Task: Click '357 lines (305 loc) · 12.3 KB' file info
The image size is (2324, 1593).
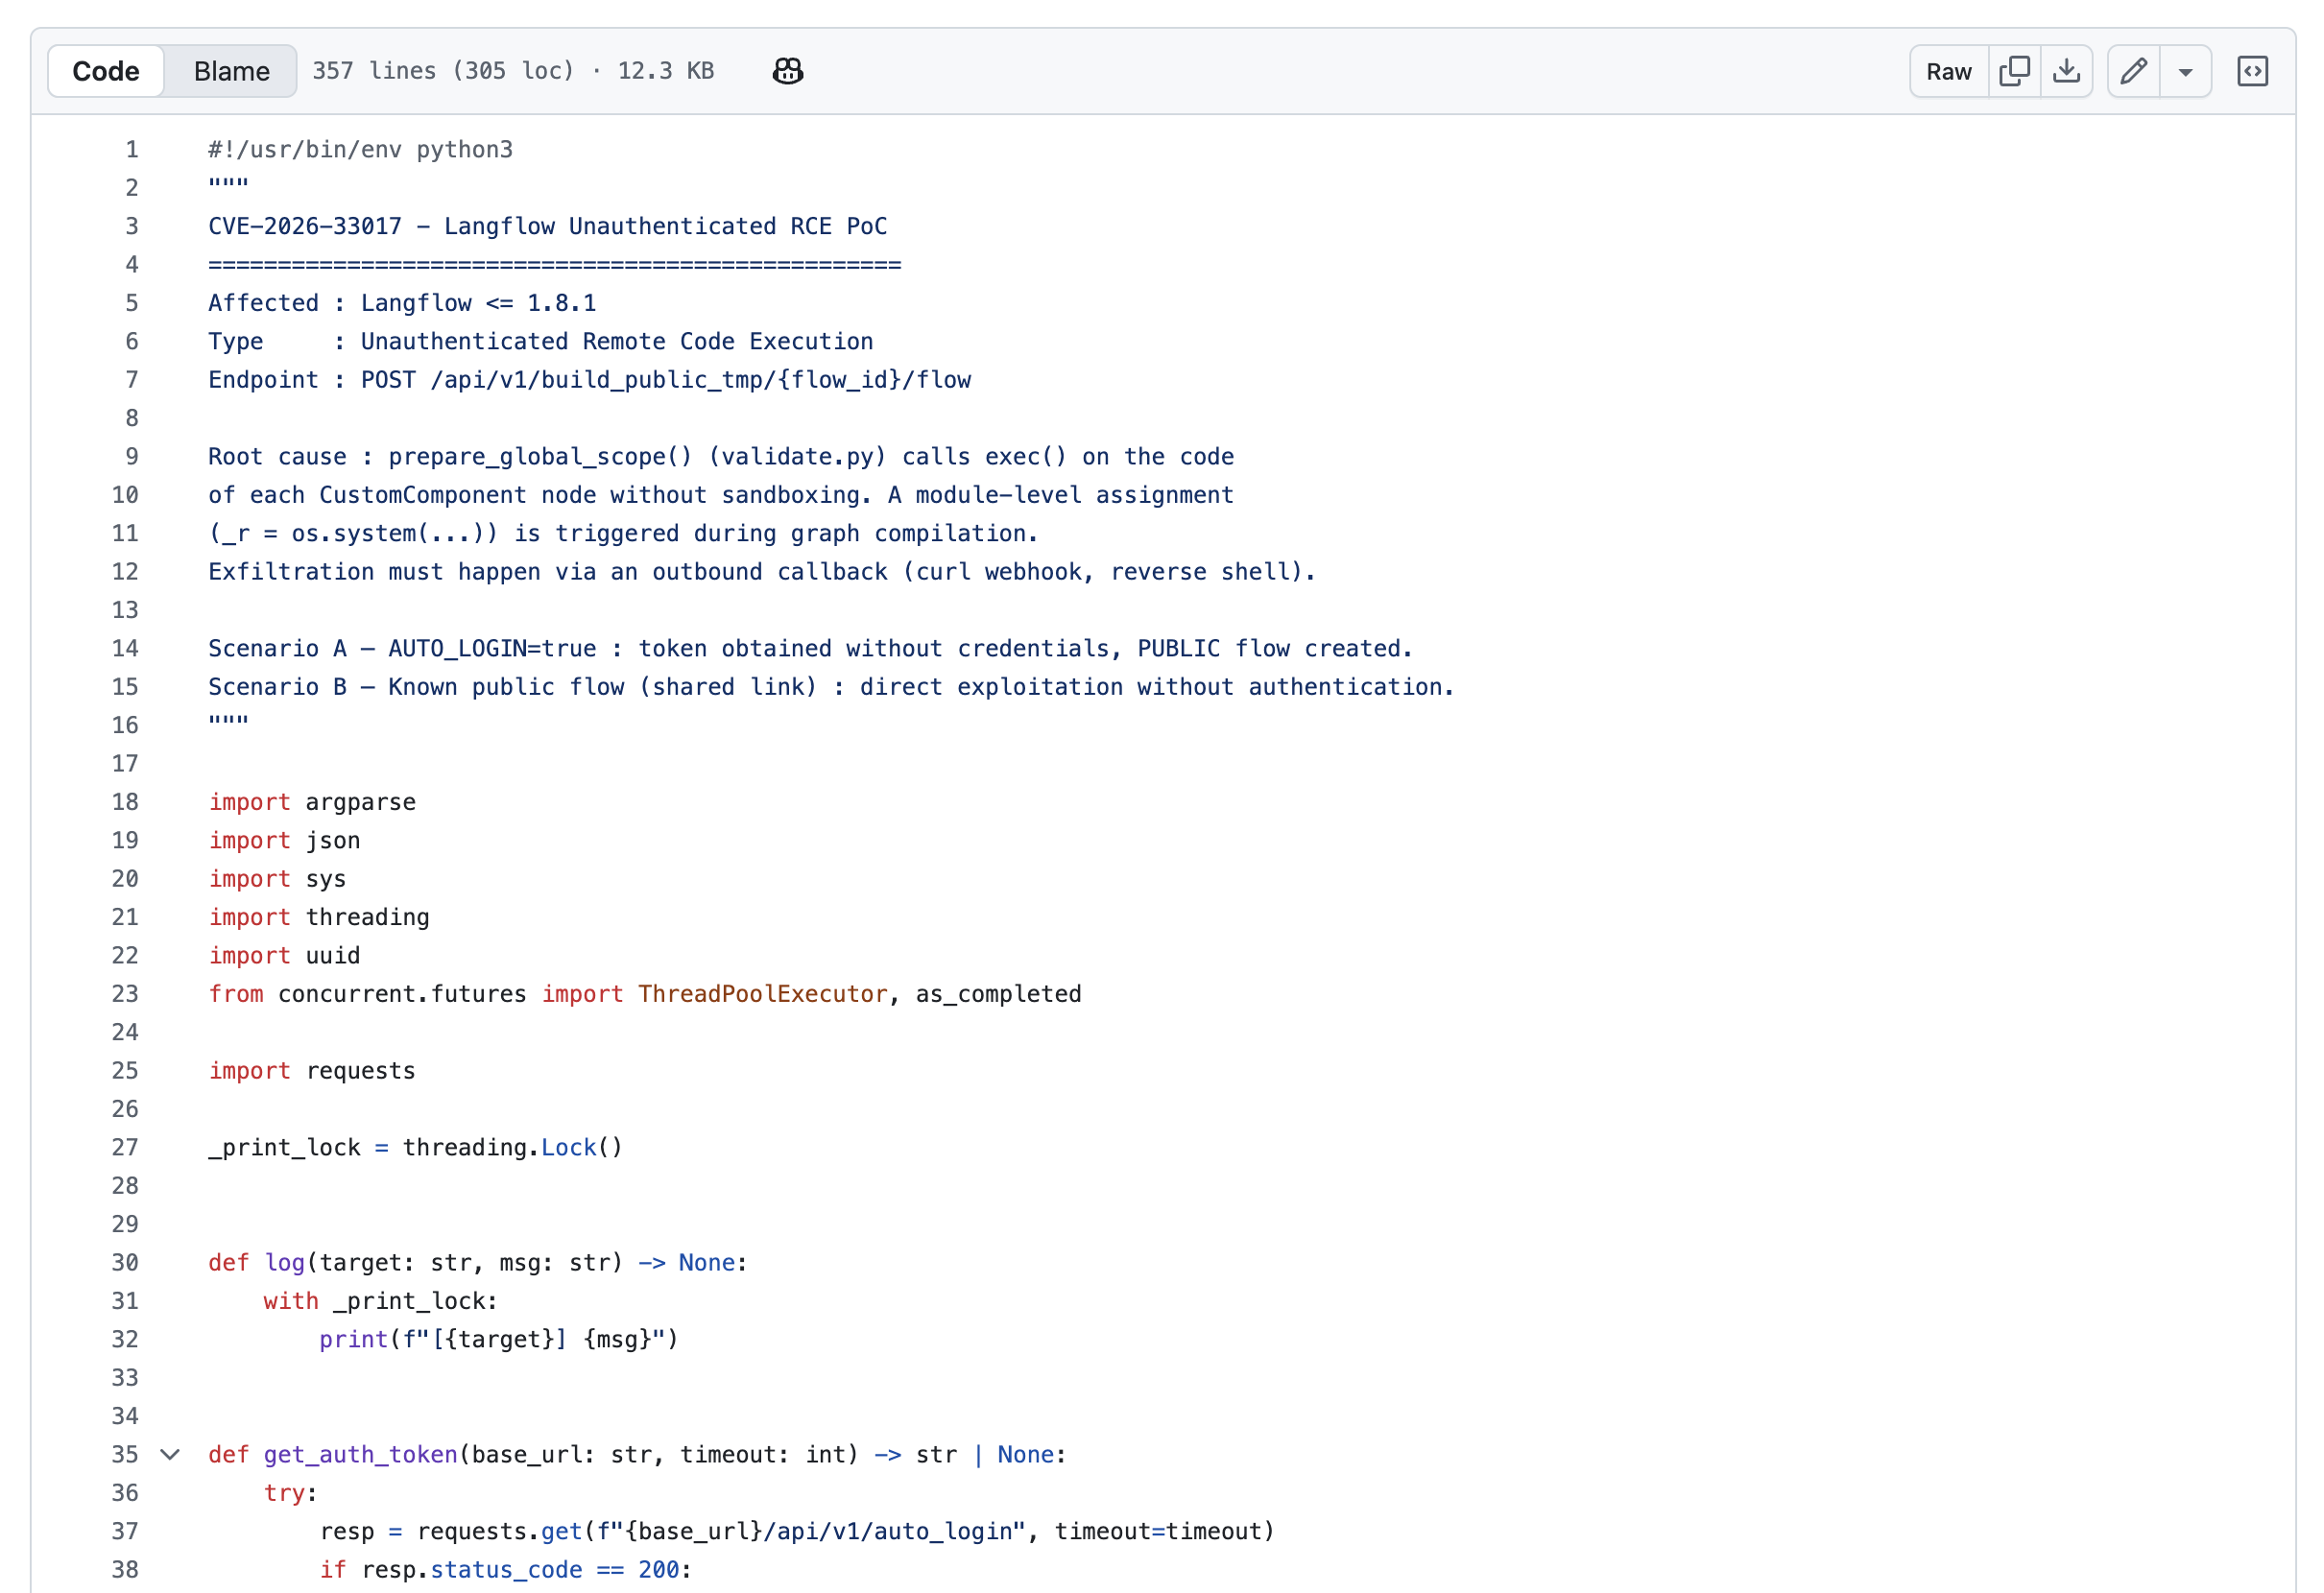Action: 513,71
